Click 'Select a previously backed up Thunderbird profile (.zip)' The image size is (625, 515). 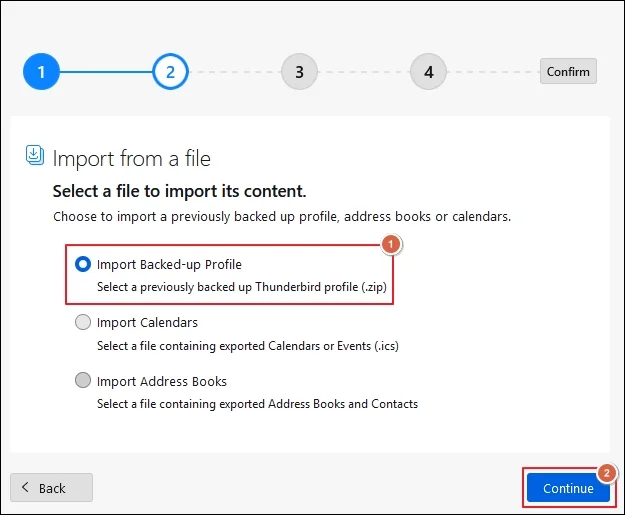point(242,287)
